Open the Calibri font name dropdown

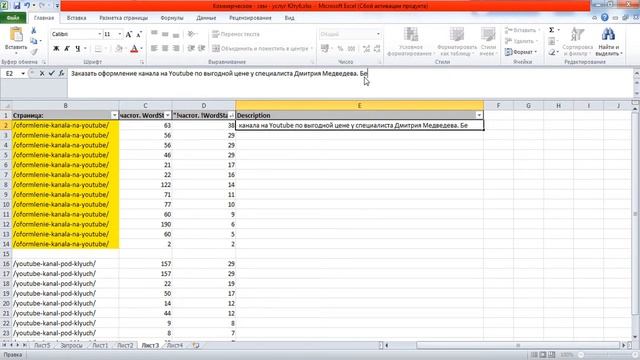point(99,34)
